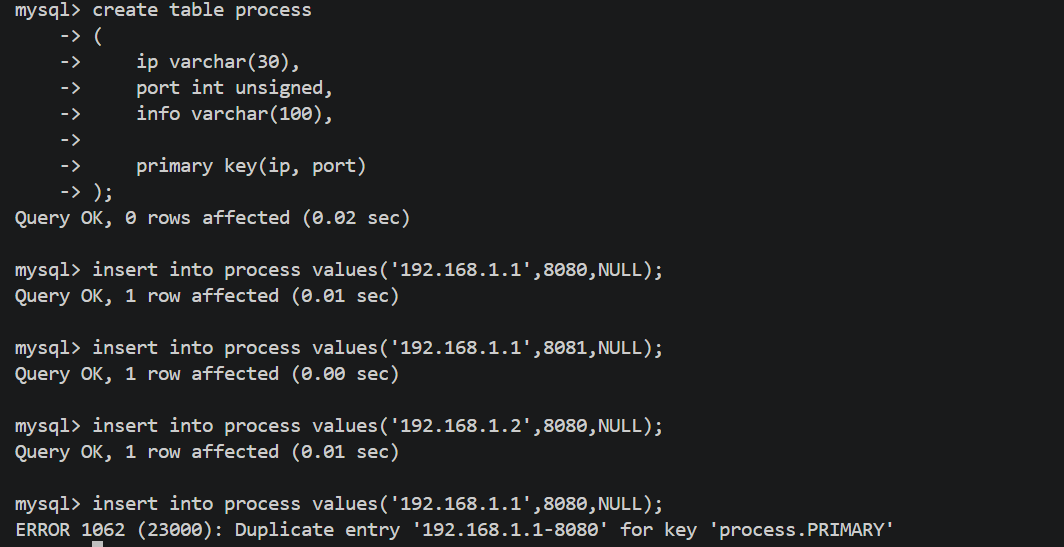Click 'Query OK, 1 row affected (0.00 sec)'
The height and width of the screenshot is (547, 1064).
click(x=207, y=374)
